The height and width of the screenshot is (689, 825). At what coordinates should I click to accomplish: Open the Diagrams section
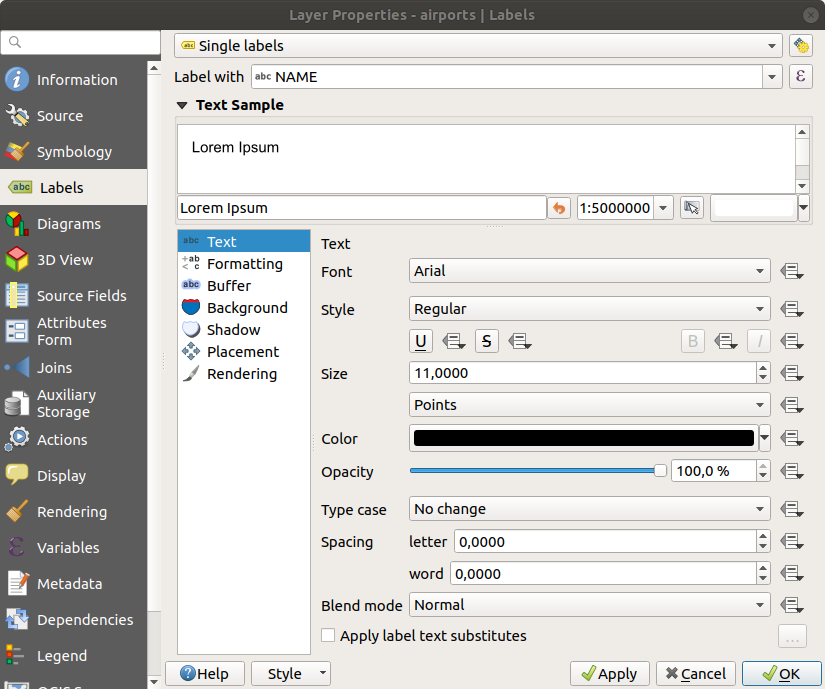pyautogui.click(x=74, y=224)
